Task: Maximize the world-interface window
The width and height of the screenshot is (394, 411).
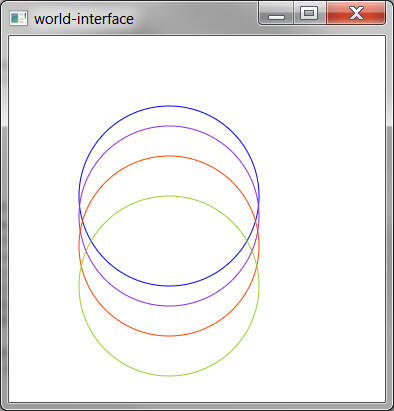Action: pos(309,13)
